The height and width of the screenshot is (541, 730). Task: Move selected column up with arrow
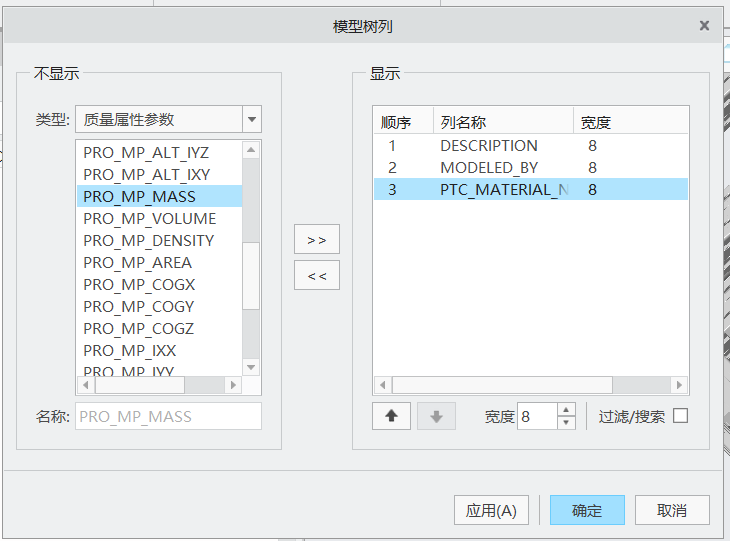391,416
